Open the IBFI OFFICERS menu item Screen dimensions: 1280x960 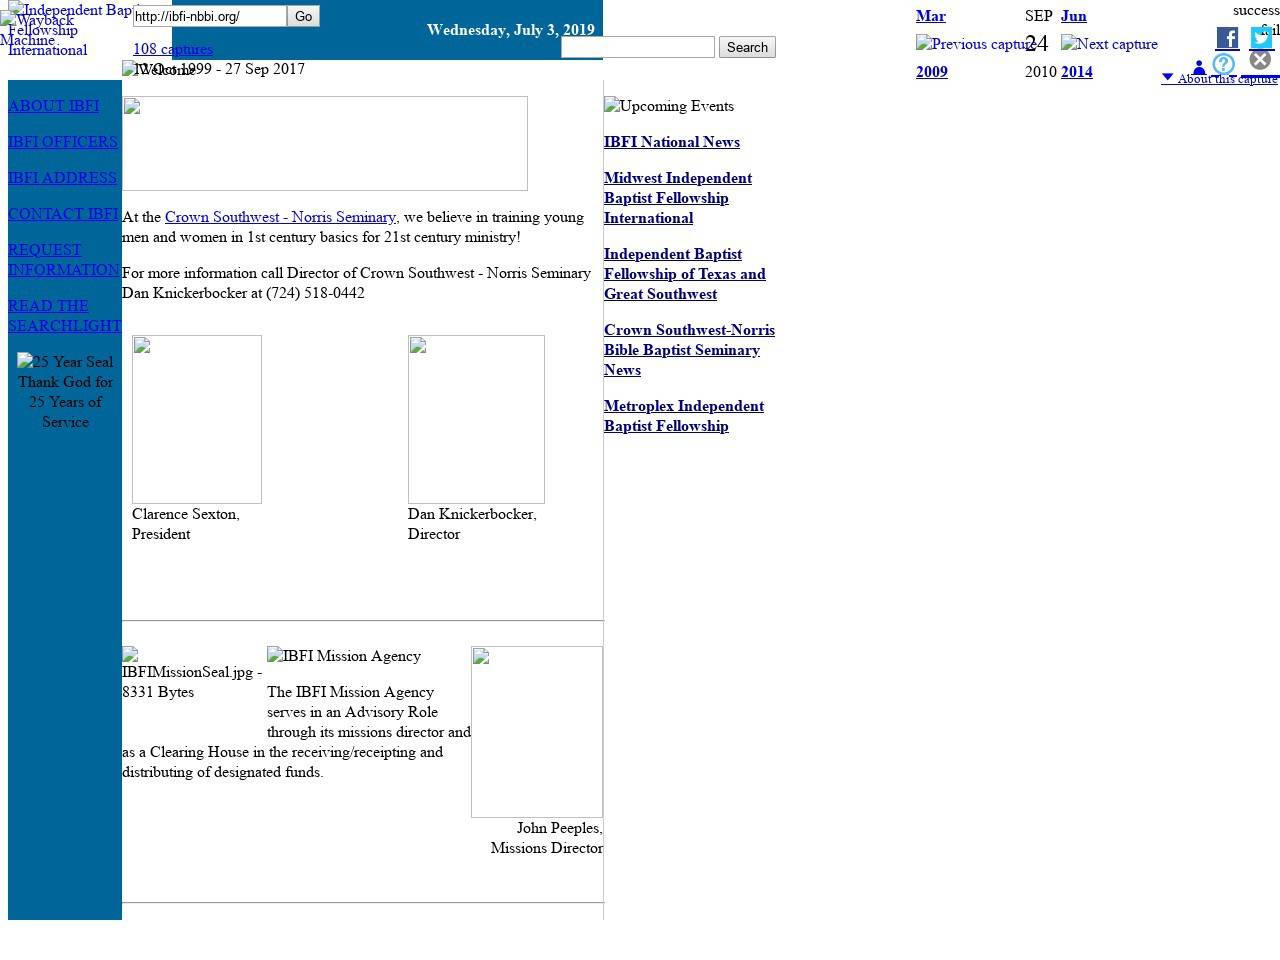(x=62, y=142)
